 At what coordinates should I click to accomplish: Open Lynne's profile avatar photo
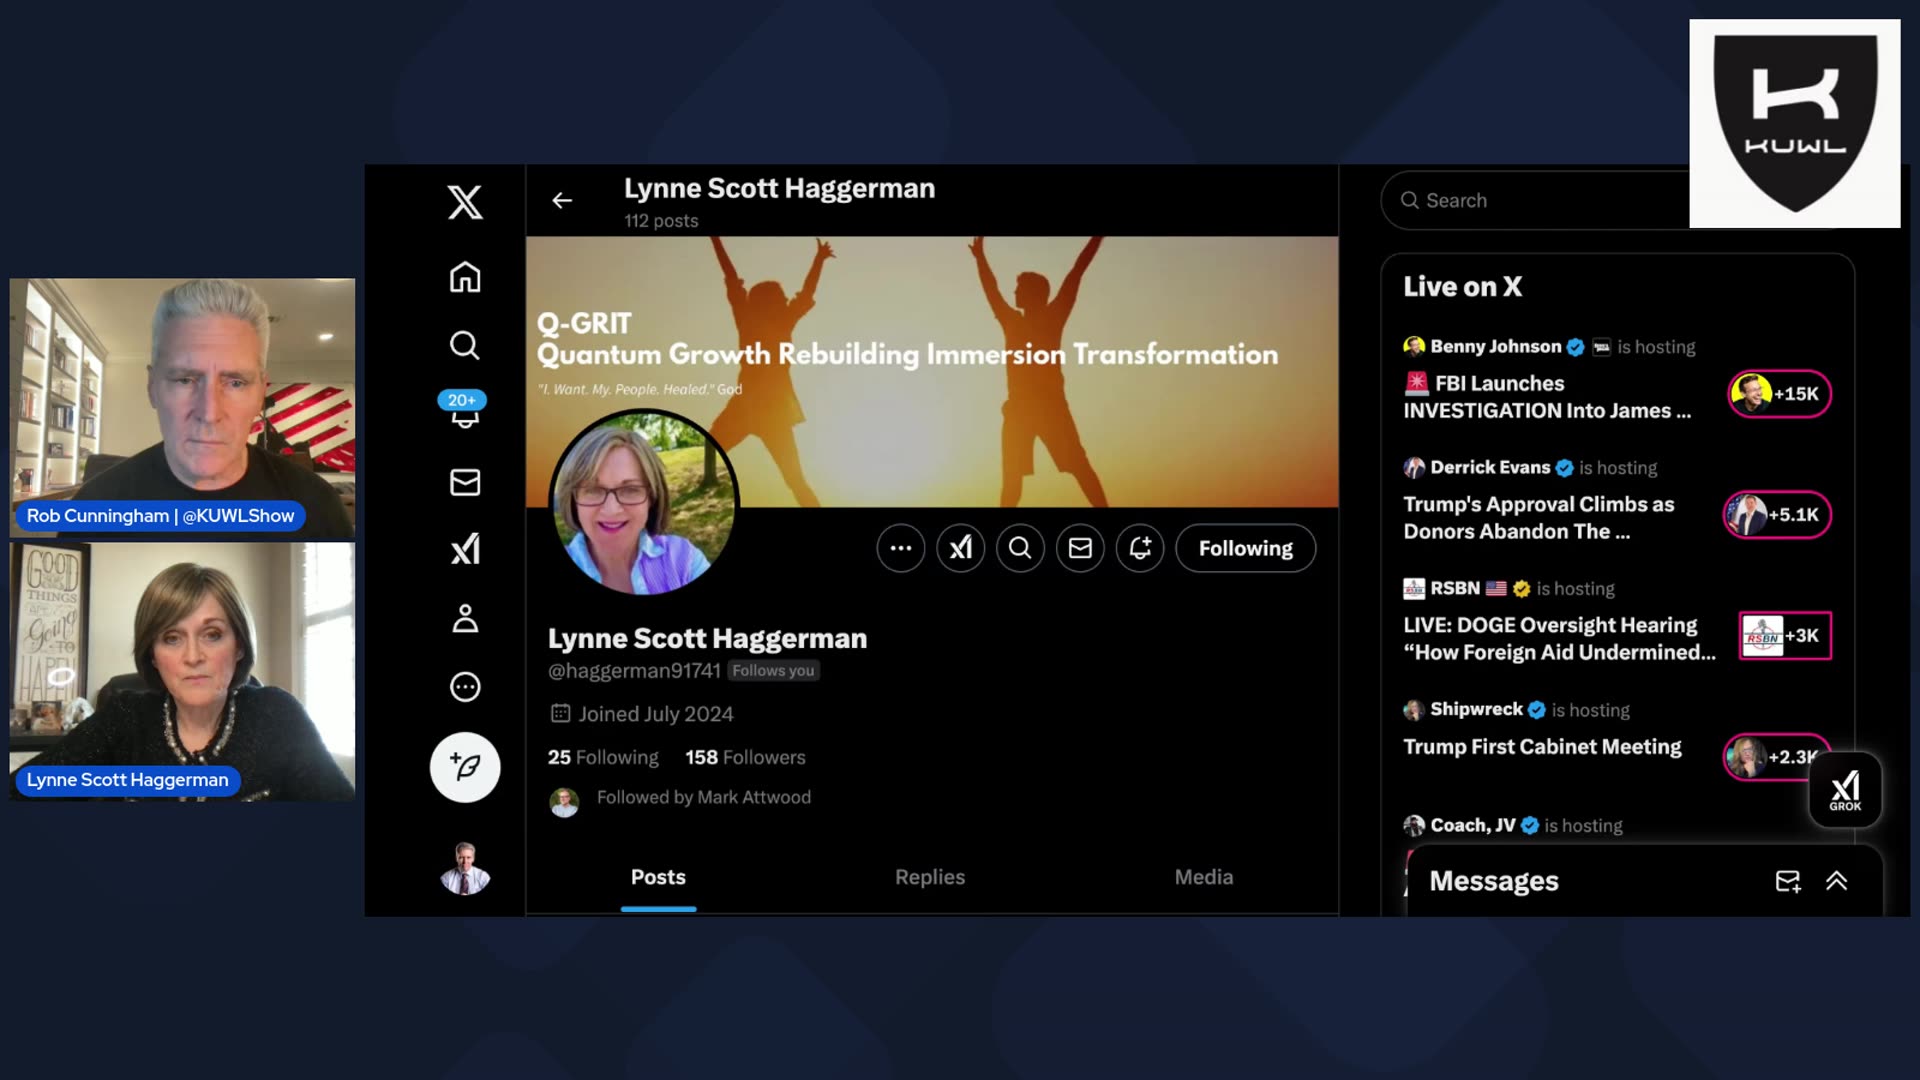[643, 503]
